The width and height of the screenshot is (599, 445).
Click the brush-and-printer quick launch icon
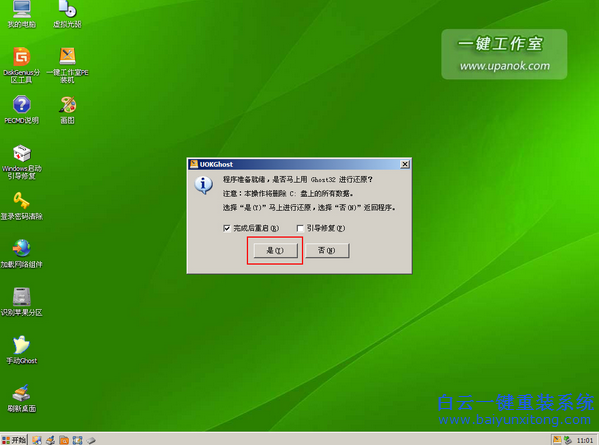pyautogui.click(x=50, y=440)
